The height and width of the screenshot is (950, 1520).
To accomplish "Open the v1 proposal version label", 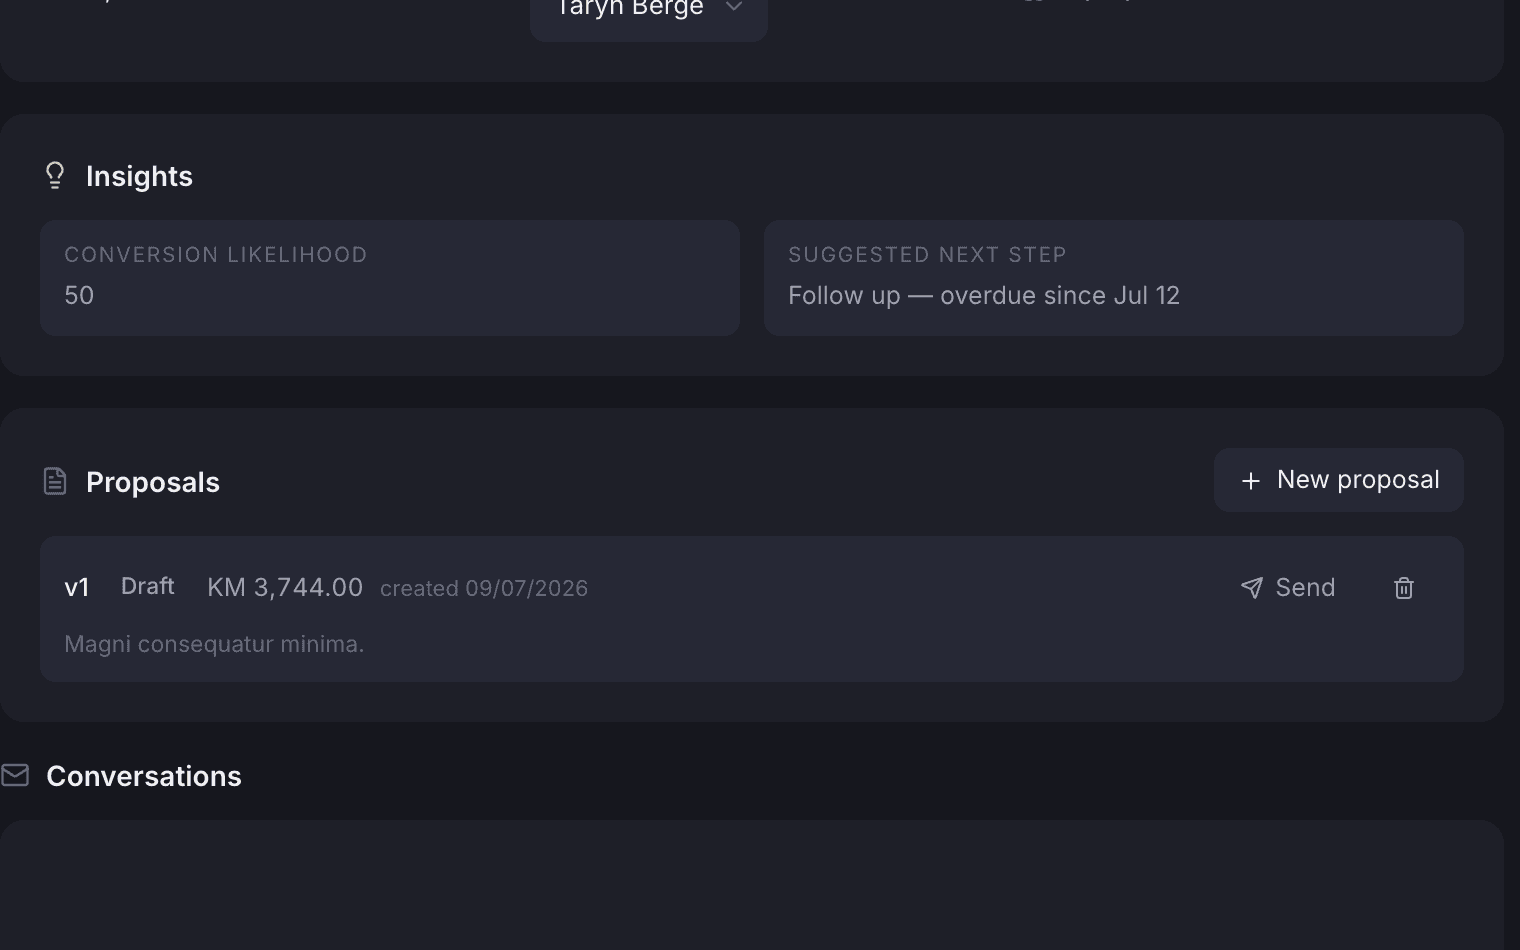I will 77,588.
